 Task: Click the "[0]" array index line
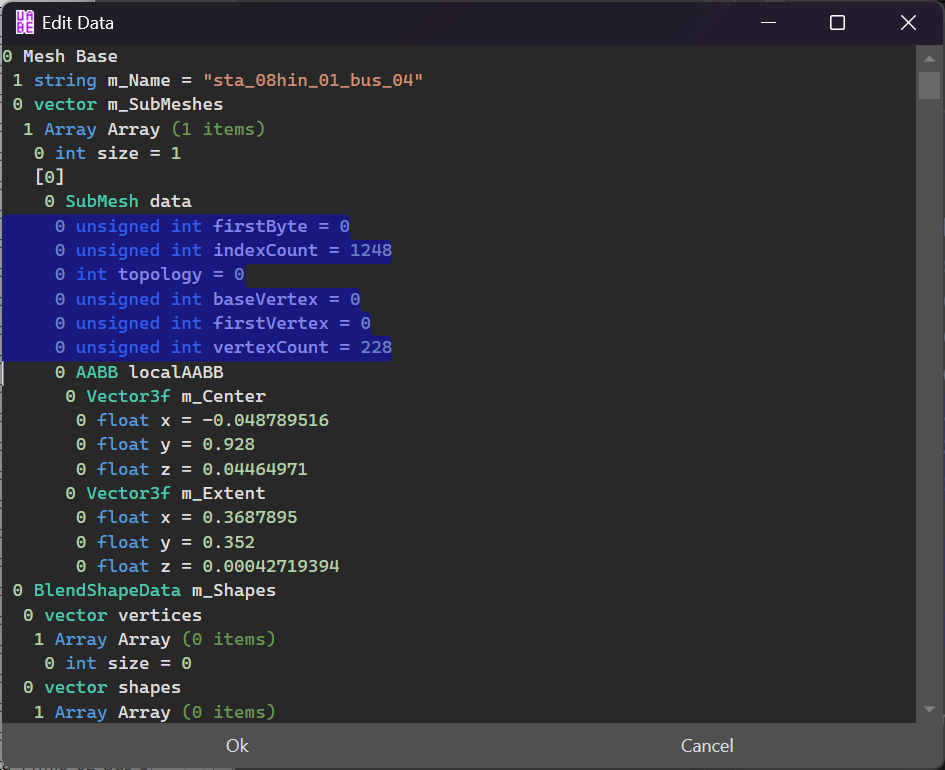[x=49, y=177]
